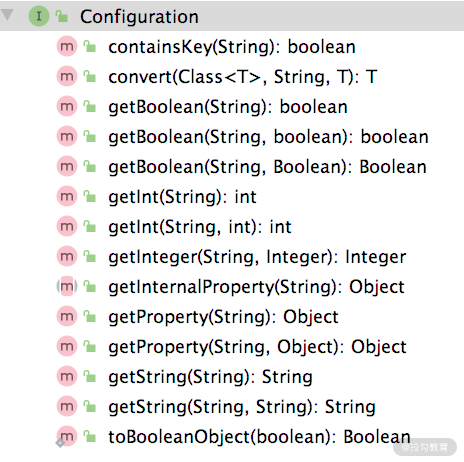The height and width of the screenshot is (462, 464).
Task: Select containsKey(String): boolean method
Action: click(232, 47)
